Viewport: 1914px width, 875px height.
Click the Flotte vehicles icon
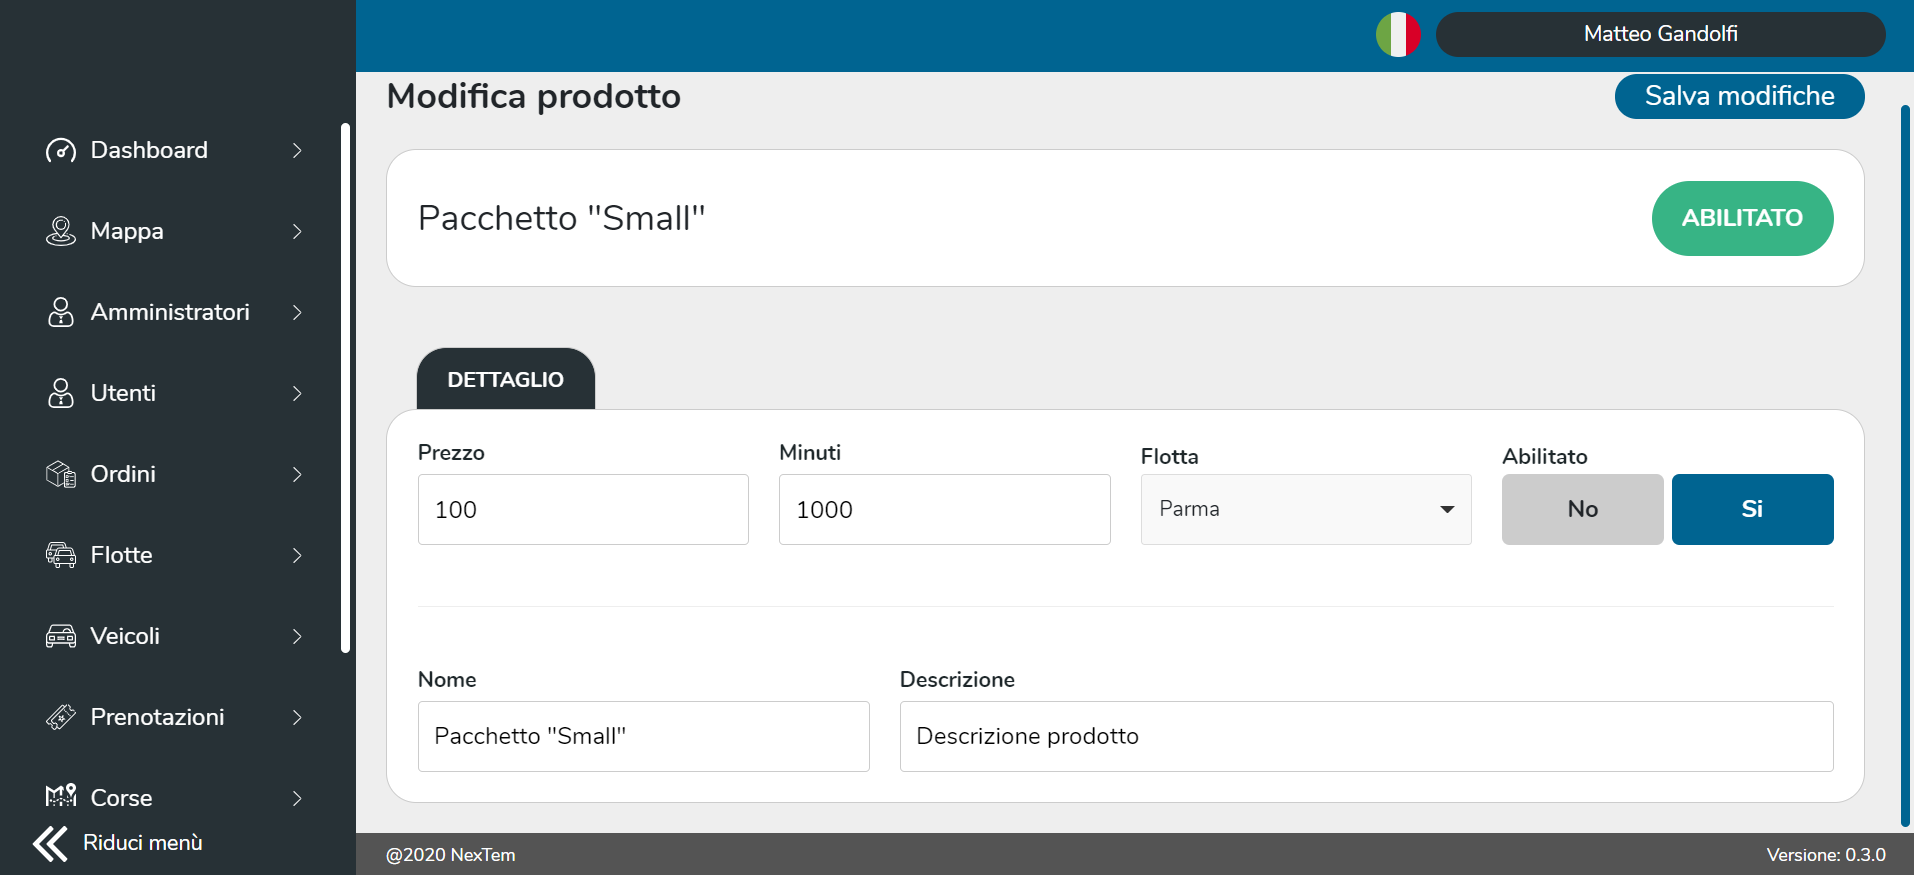click(61, 555)
